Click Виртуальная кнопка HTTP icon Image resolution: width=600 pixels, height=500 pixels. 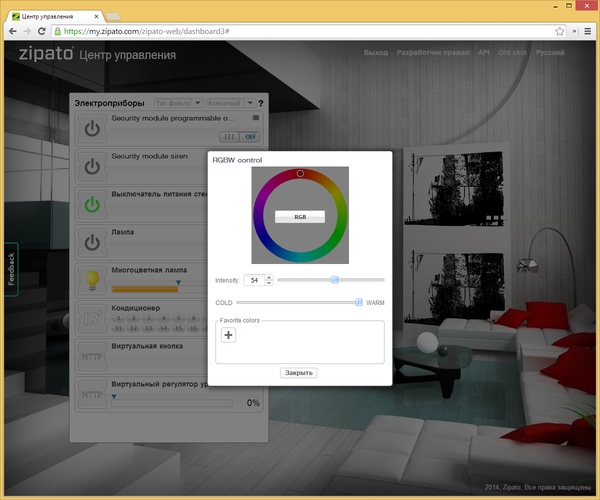(x=92, y=356)
